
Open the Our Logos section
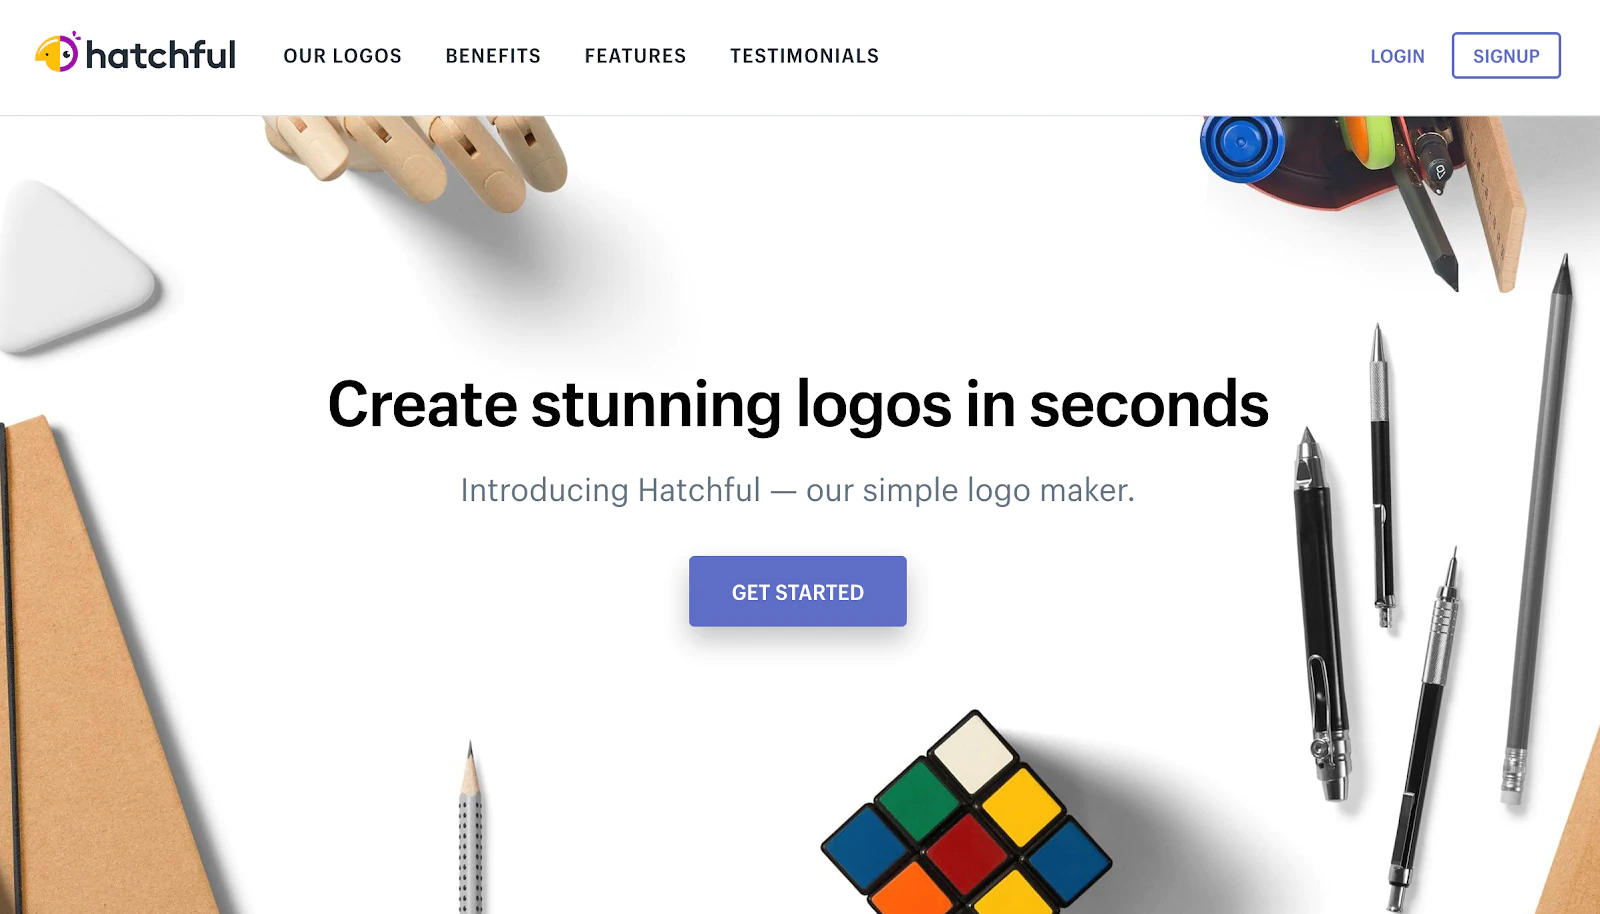(342, 56)
